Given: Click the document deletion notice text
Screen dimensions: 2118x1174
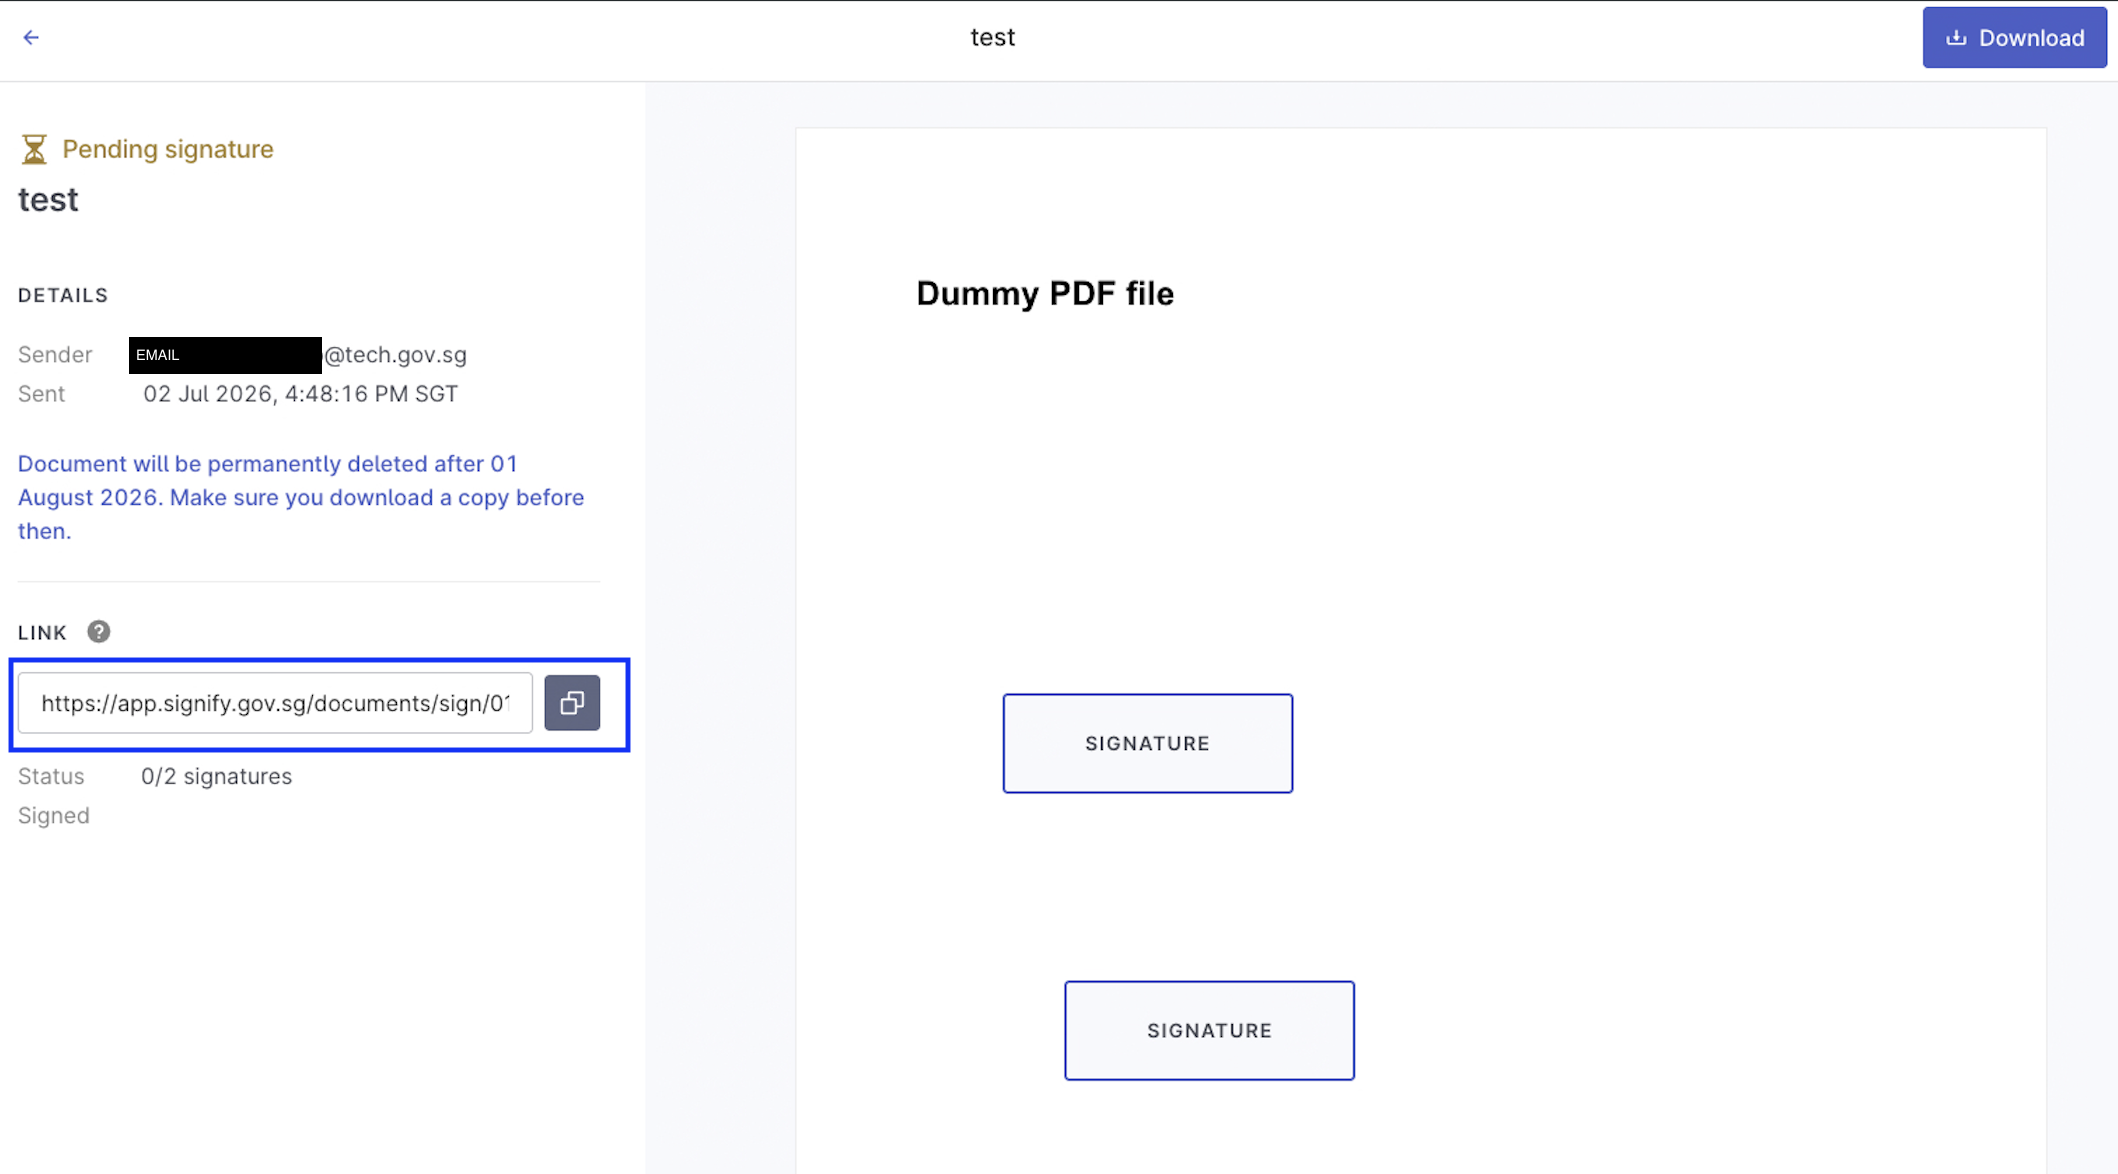Looking at the screenshot, I should pos(301,497).
